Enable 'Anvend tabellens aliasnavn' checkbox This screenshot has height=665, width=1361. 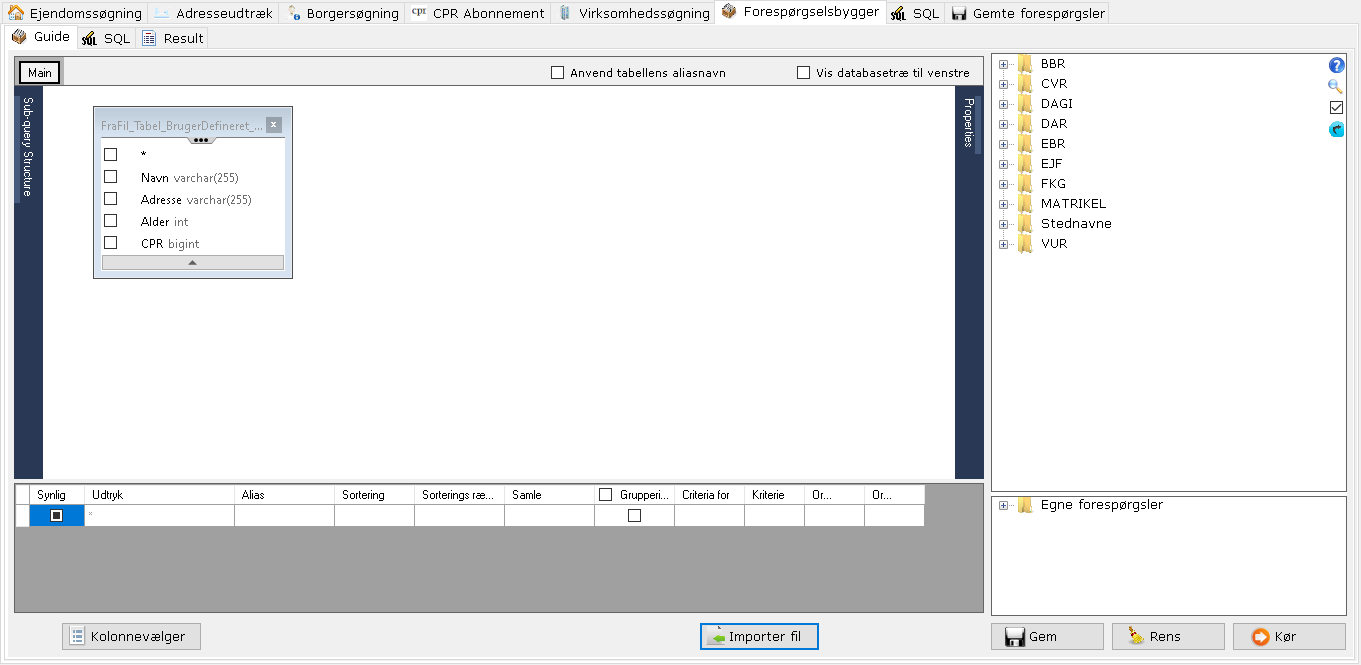(558, 73)
